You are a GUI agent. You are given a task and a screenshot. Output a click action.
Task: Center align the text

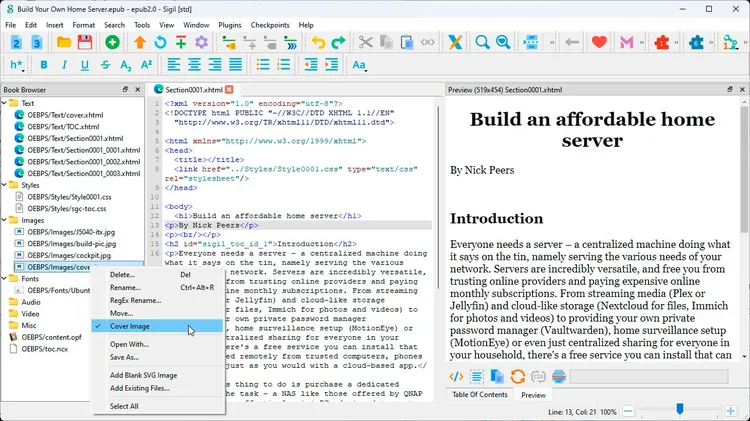194,65
